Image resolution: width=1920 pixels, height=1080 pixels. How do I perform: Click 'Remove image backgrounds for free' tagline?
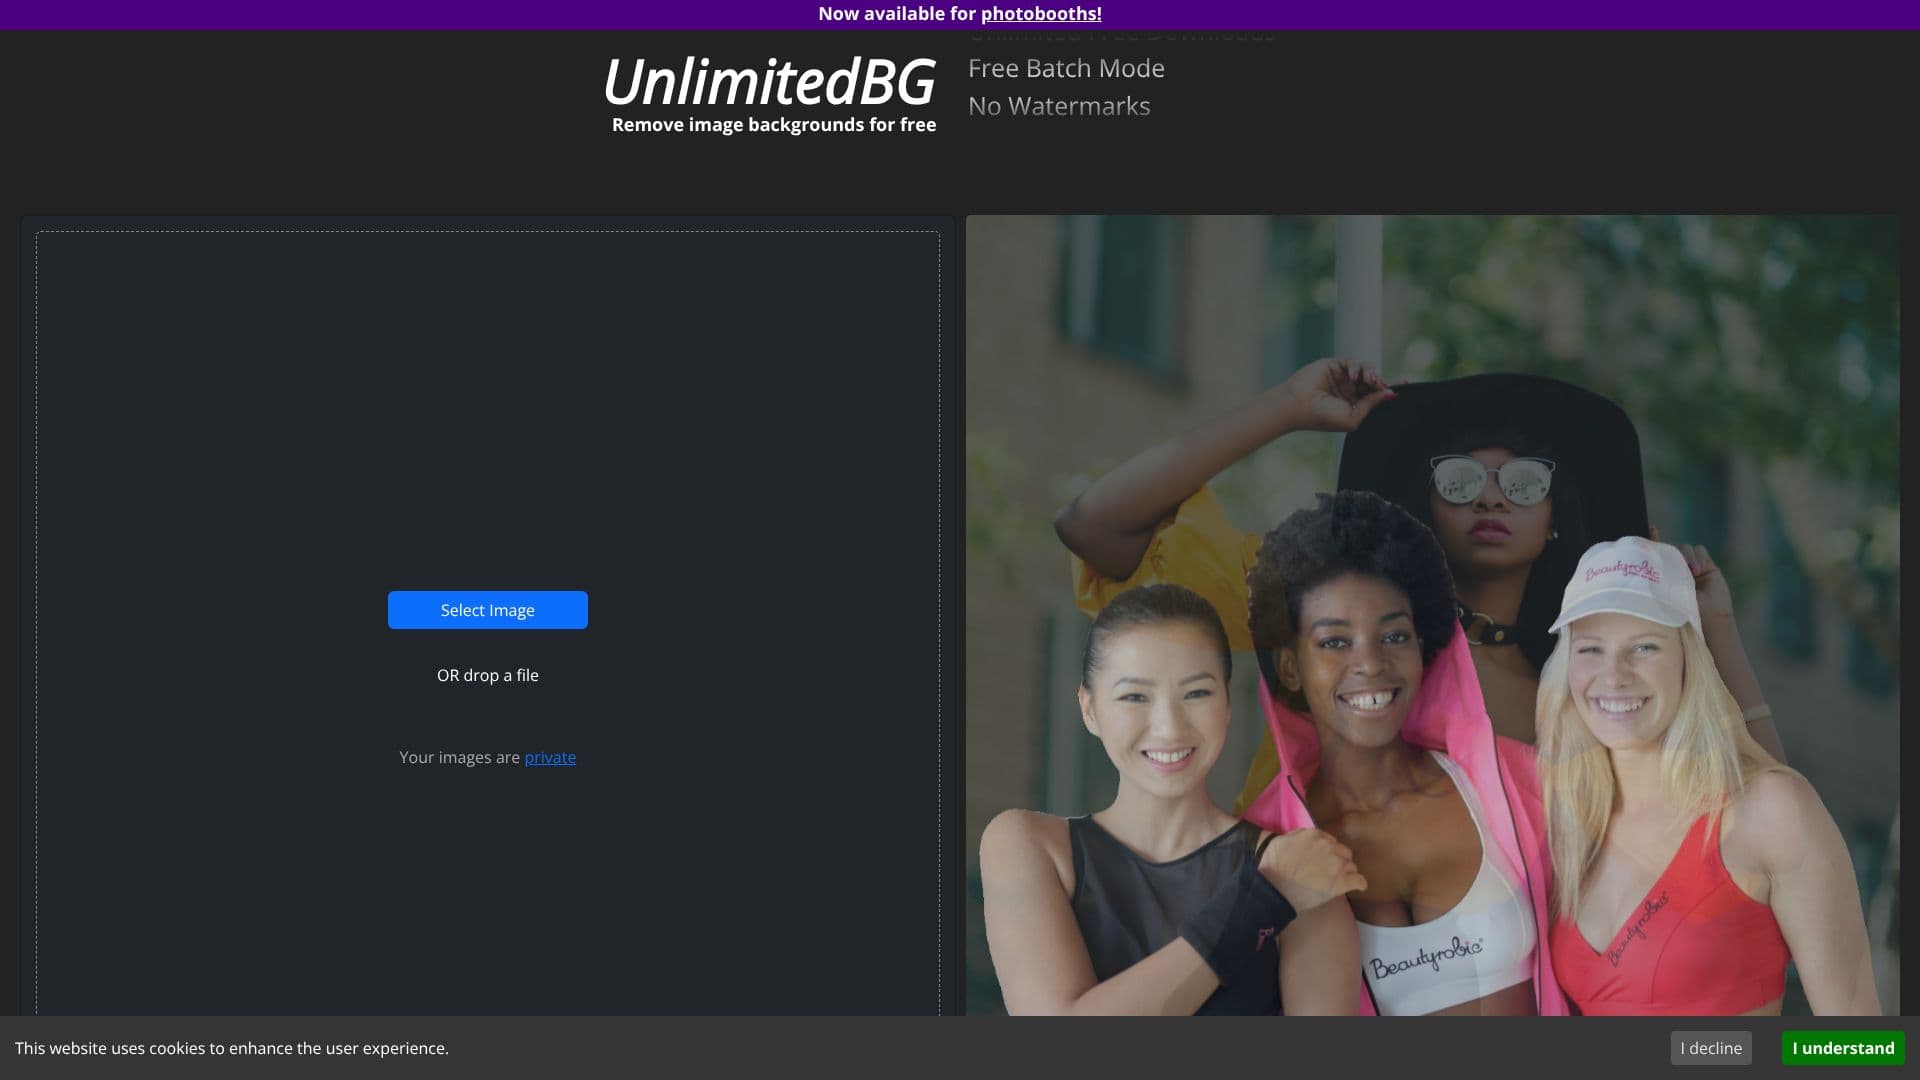774,125
